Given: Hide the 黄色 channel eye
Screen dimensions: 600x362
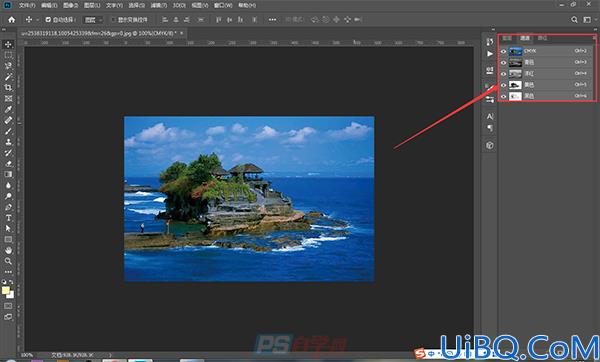Looking at the screenshot, I should 503,85.
